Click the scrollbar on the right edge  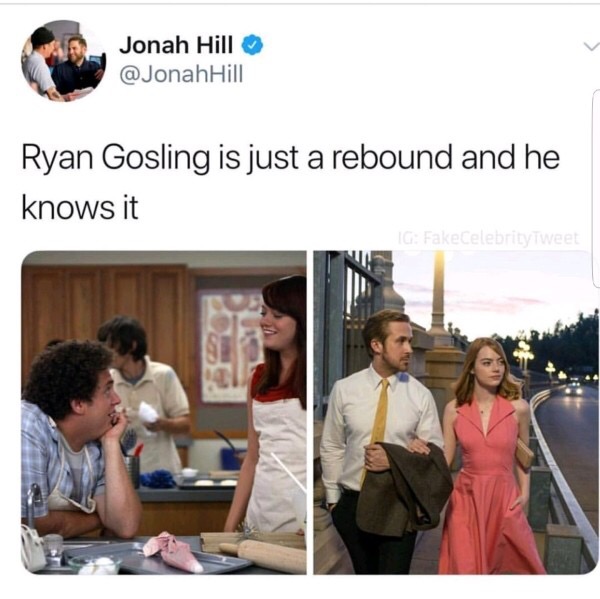click(596, 188)
